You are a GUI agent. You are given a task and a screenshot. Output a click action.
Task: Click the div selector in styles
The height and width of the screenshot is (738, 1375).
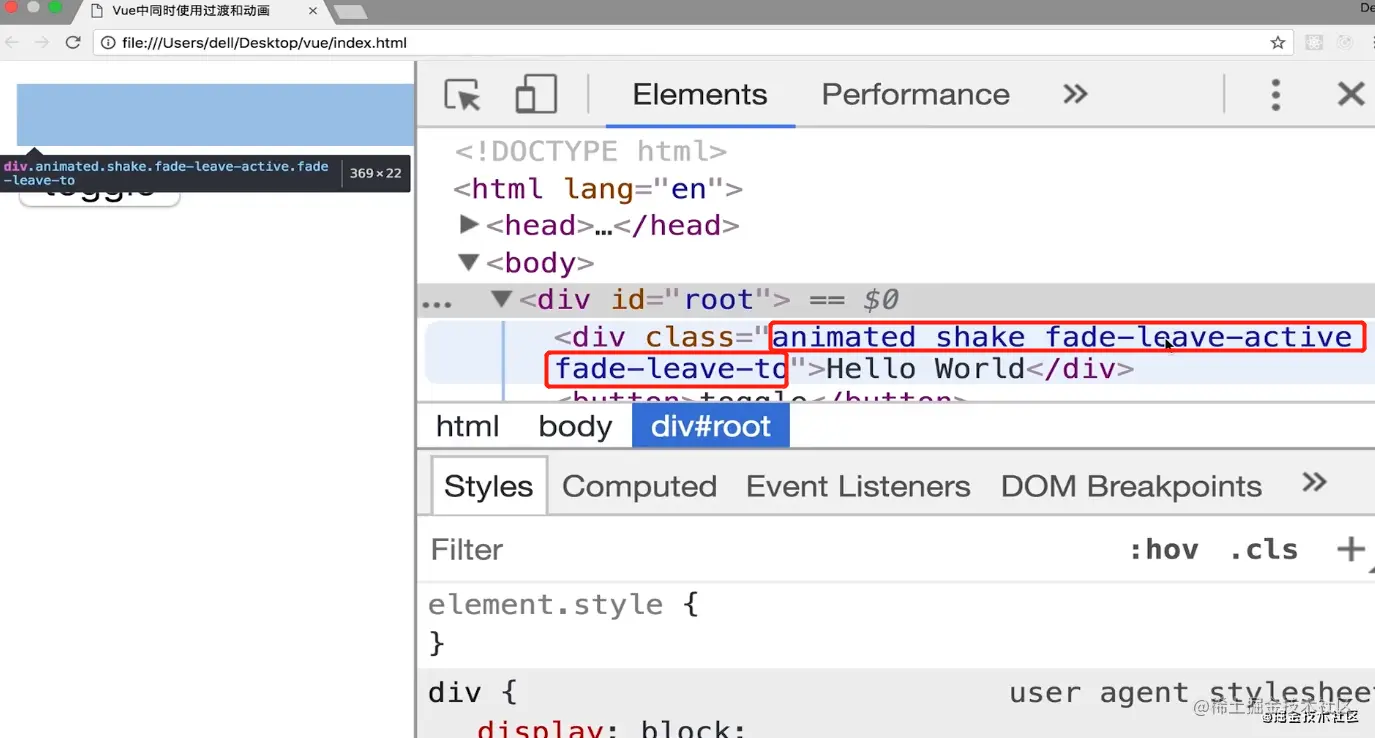pyautogui.click(x=455, y=692)
